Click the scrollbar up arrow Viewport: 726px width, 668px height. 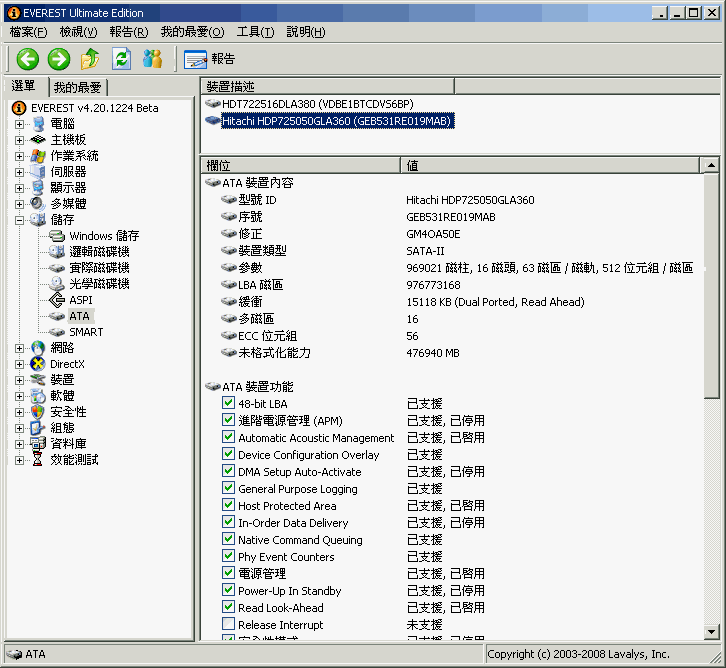711,165
